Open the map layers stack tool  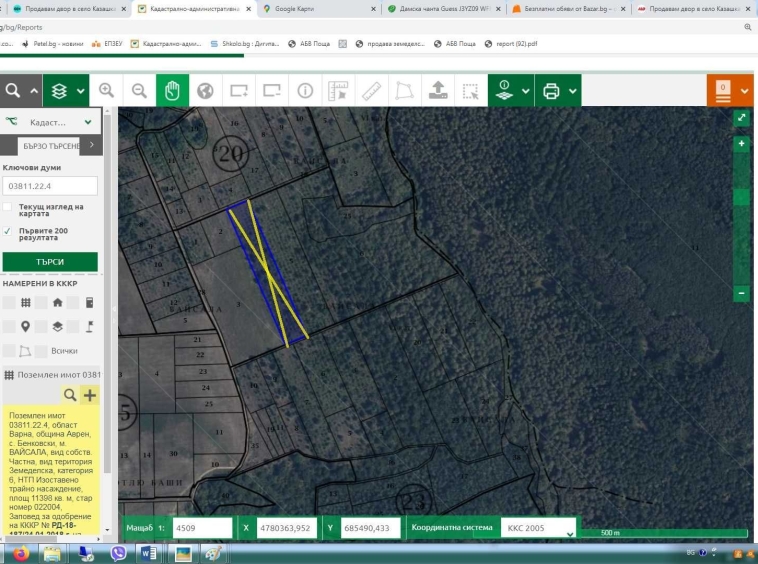coord(59,90)
